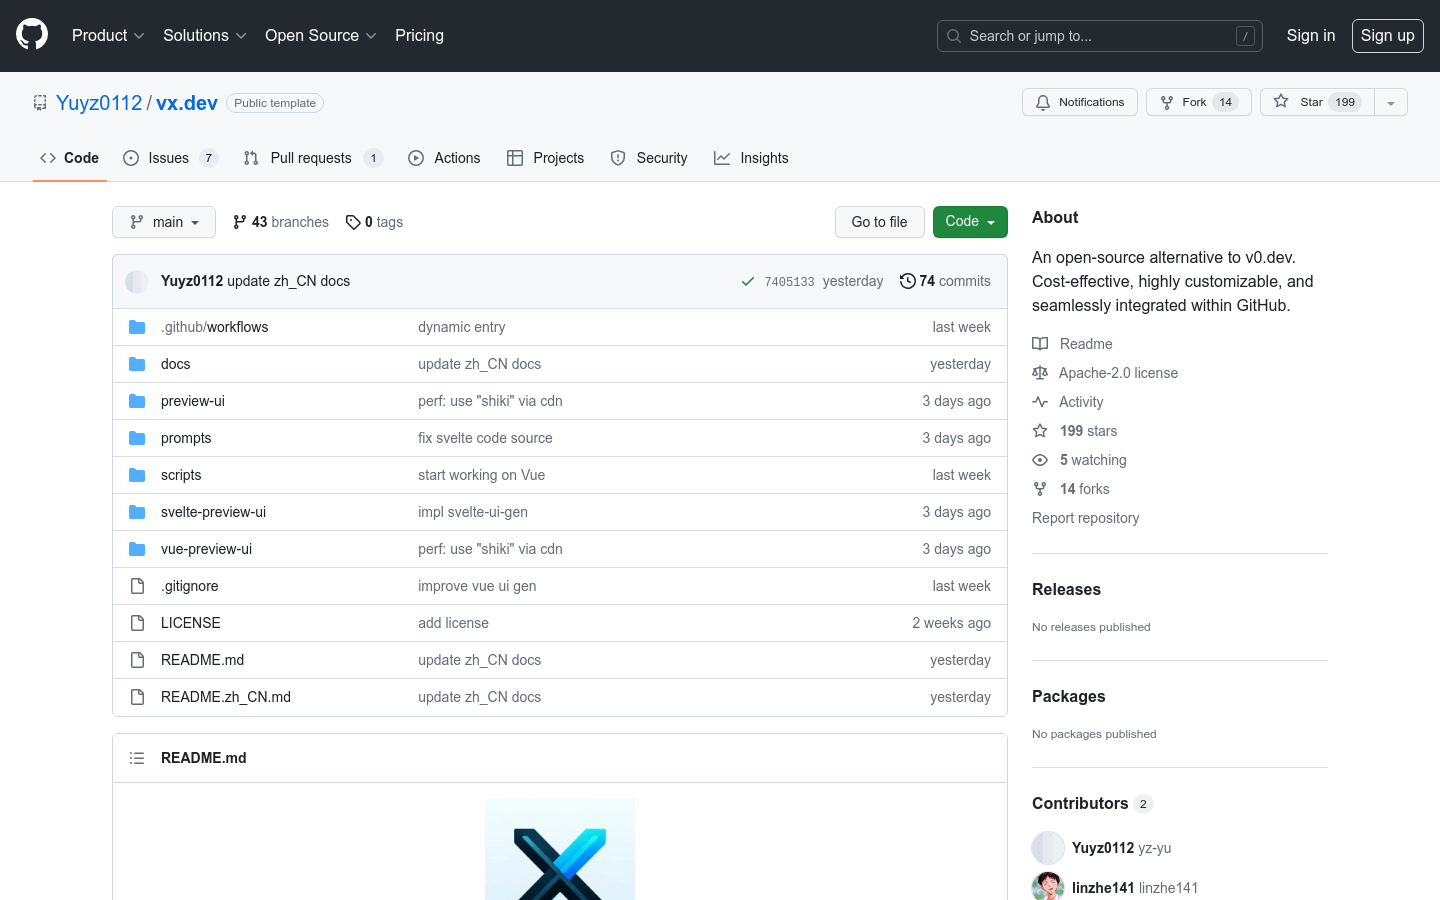Screen dimensions: 1440x900
Task: Star the repository
Action: 1317,102
